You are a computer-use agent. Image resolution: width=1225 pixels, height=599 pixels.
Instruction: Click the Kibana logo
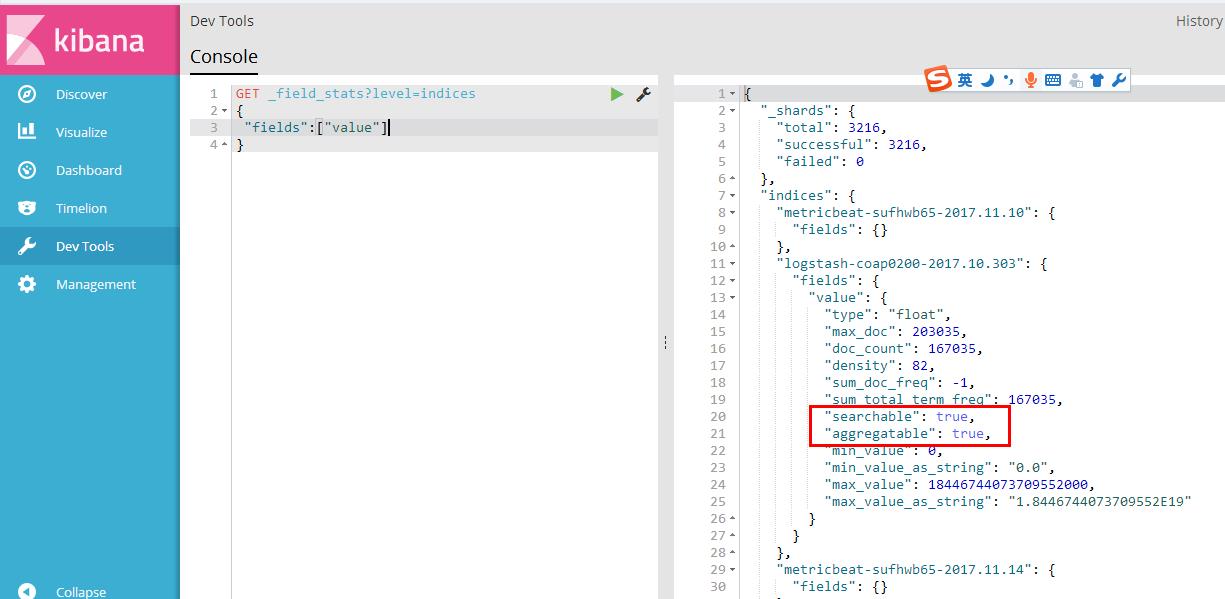(89, 40)
